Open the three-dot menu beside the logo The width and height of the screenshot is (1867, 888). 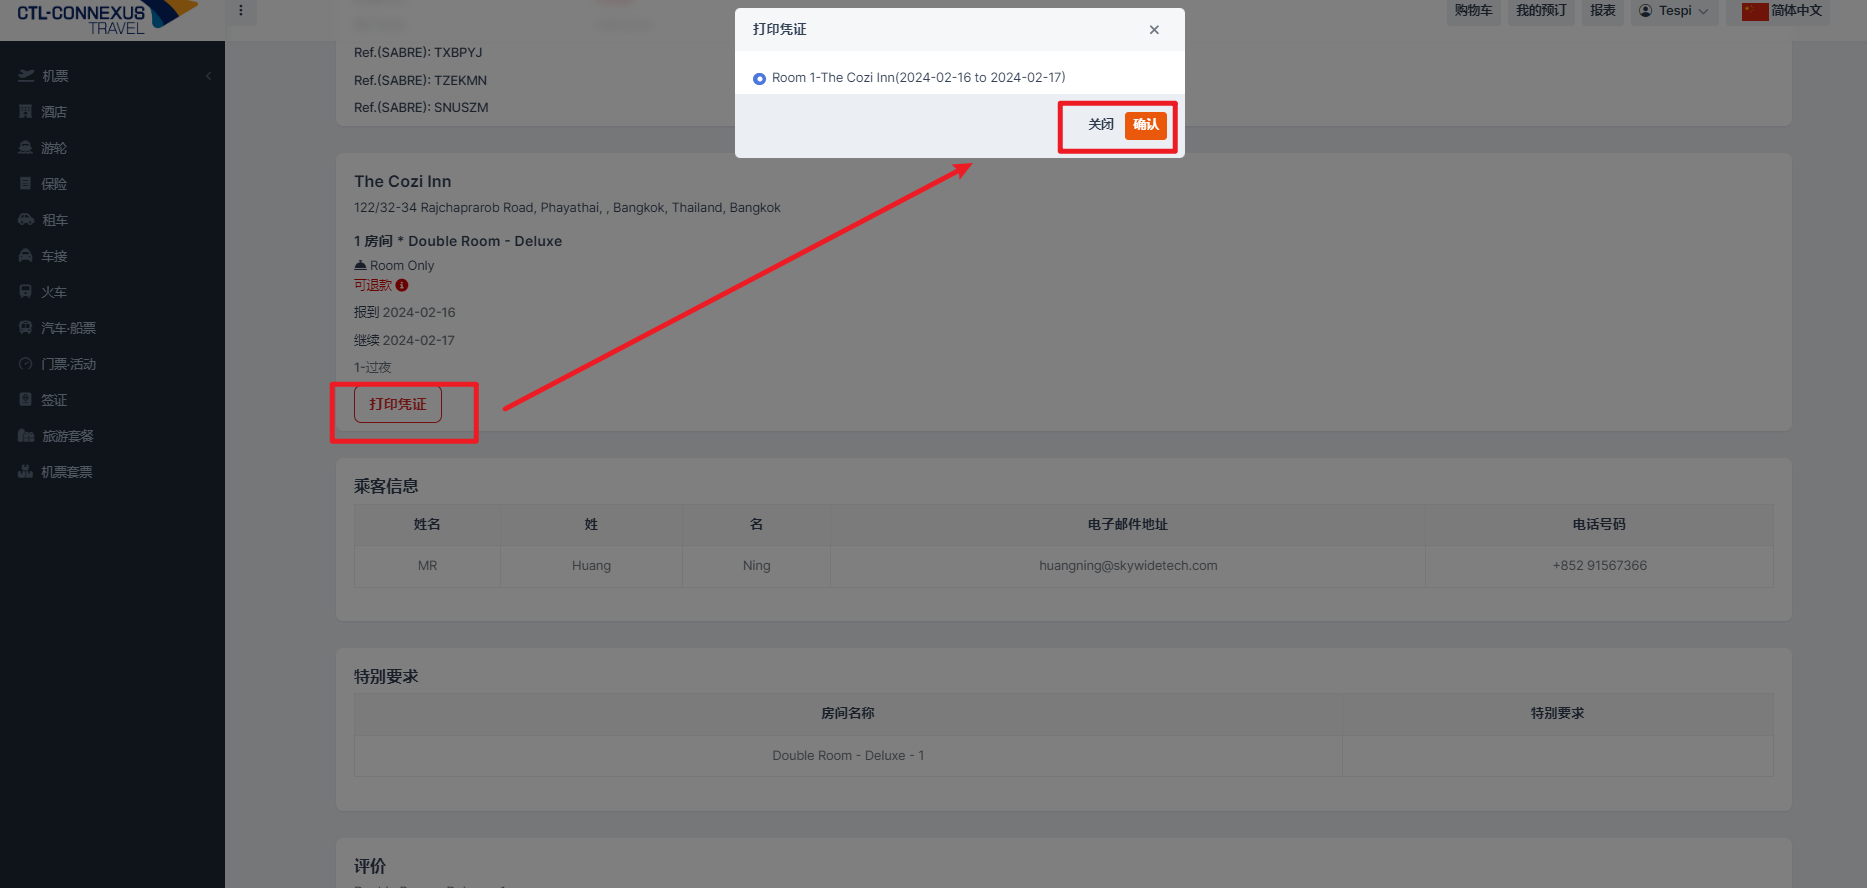click(x=241, y=11)
